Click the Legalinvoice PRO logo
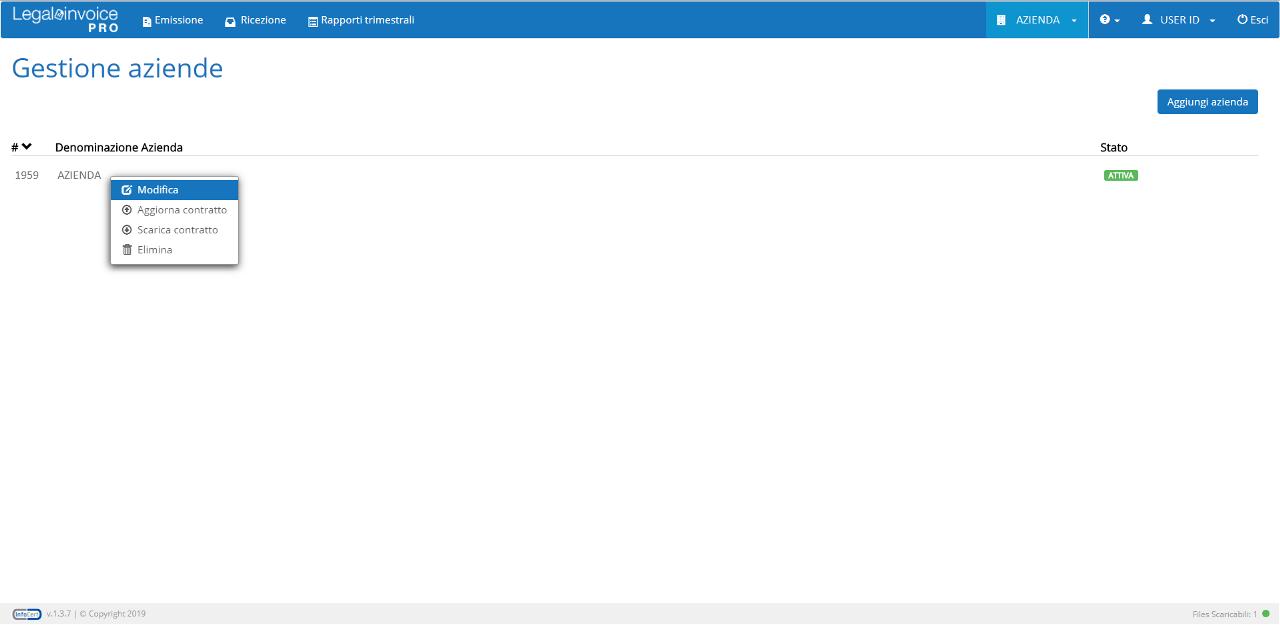Viewport: 1280px width, 625px height. [65, 19]
